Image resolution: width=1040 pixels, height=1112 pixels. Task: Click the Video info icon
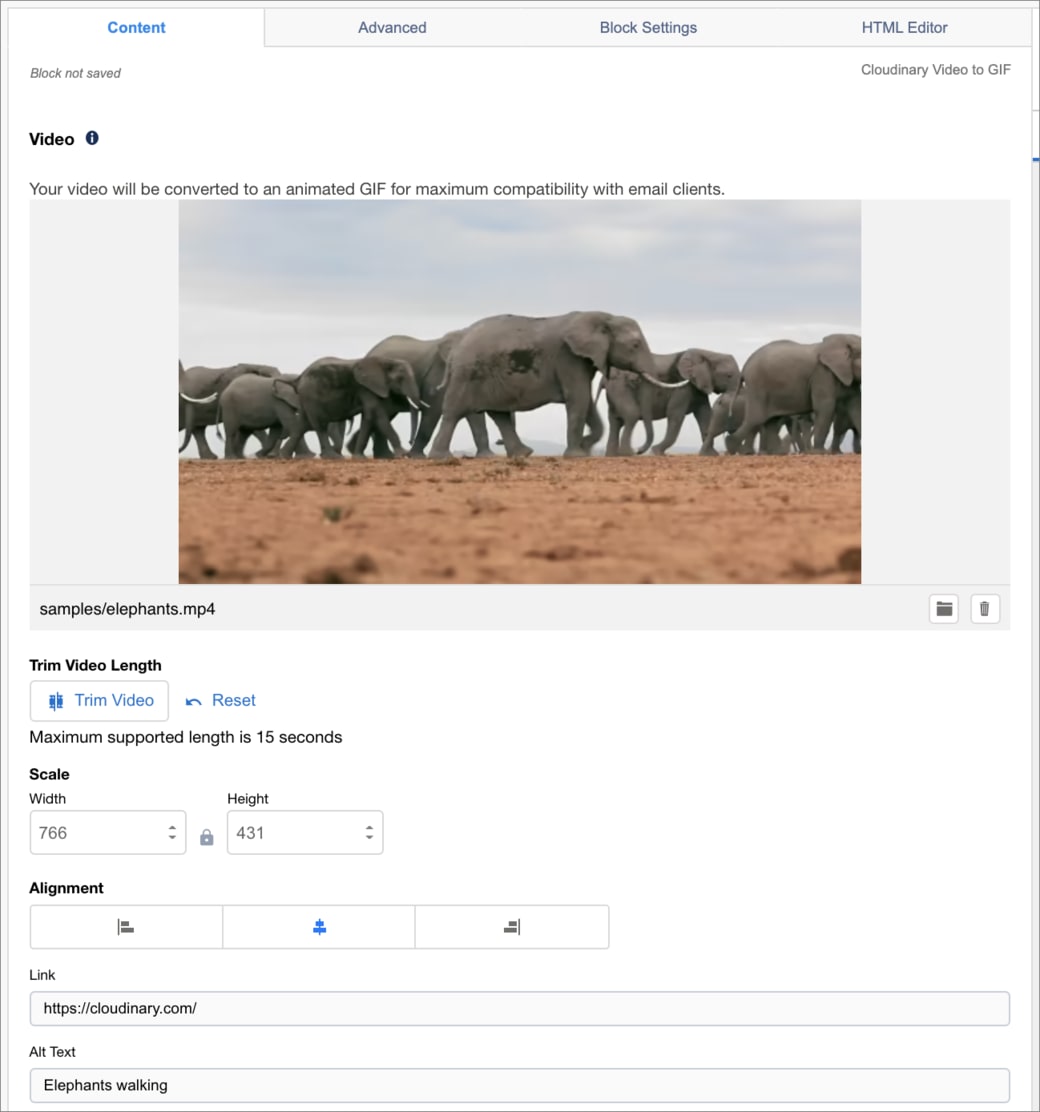click(x=92, y=138)
